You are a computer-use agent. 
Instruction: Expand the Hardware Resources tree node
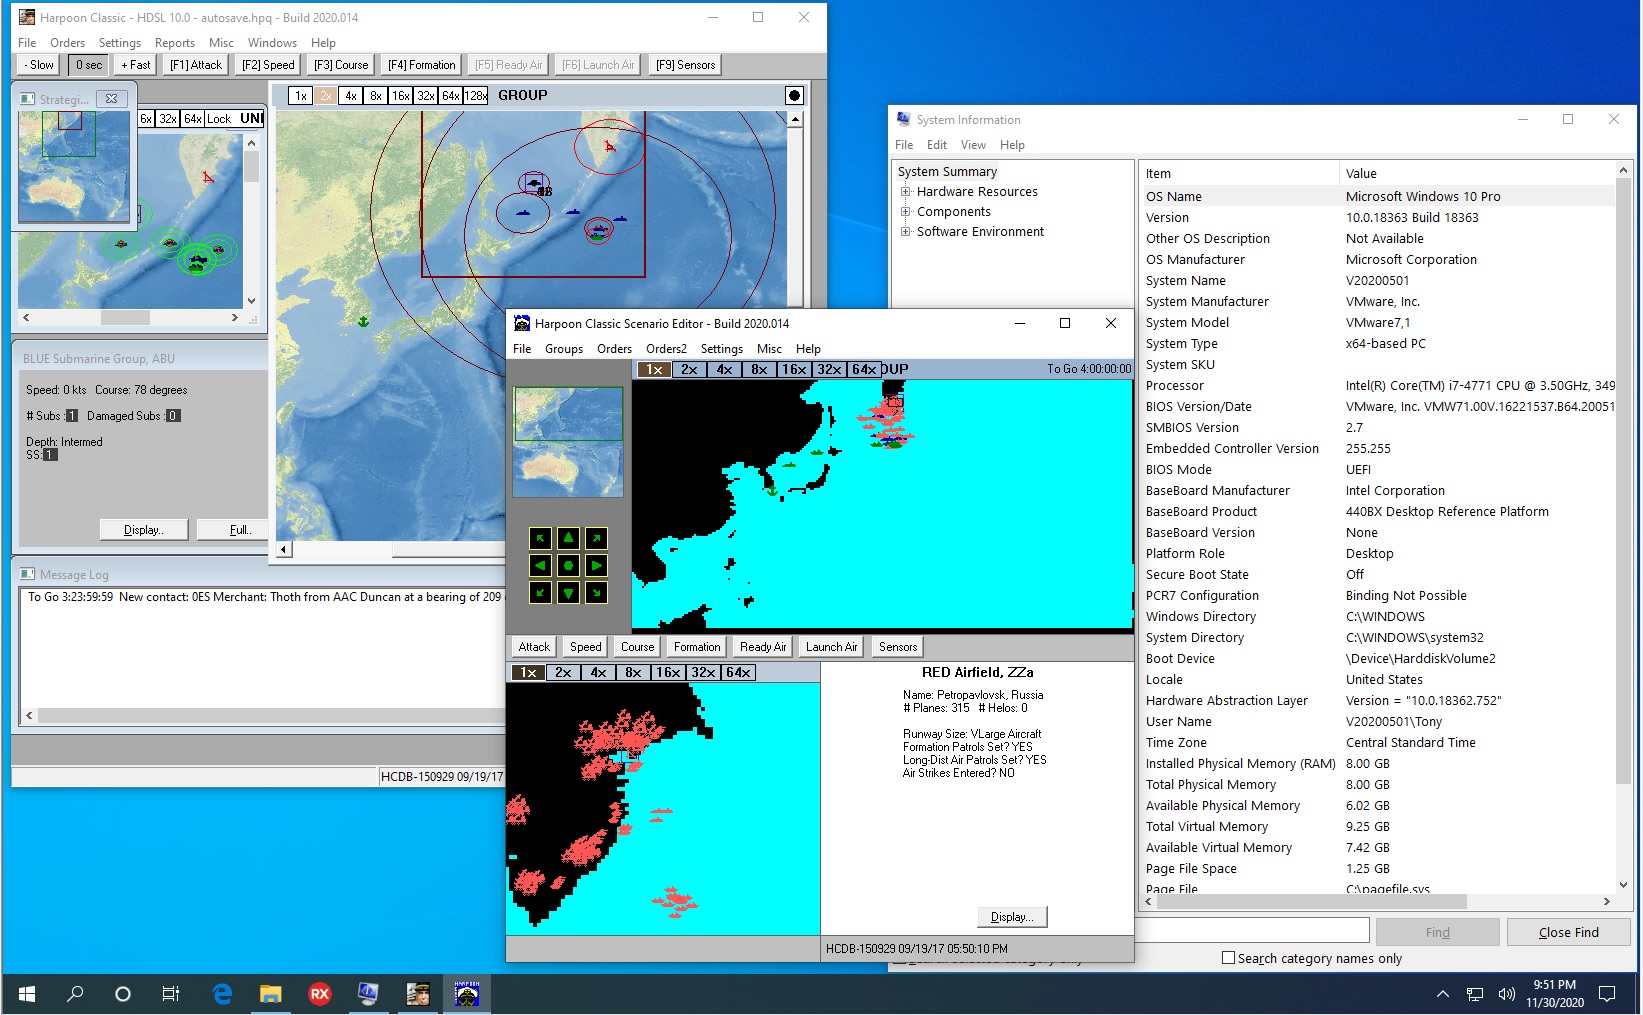(x=905, y=192)
